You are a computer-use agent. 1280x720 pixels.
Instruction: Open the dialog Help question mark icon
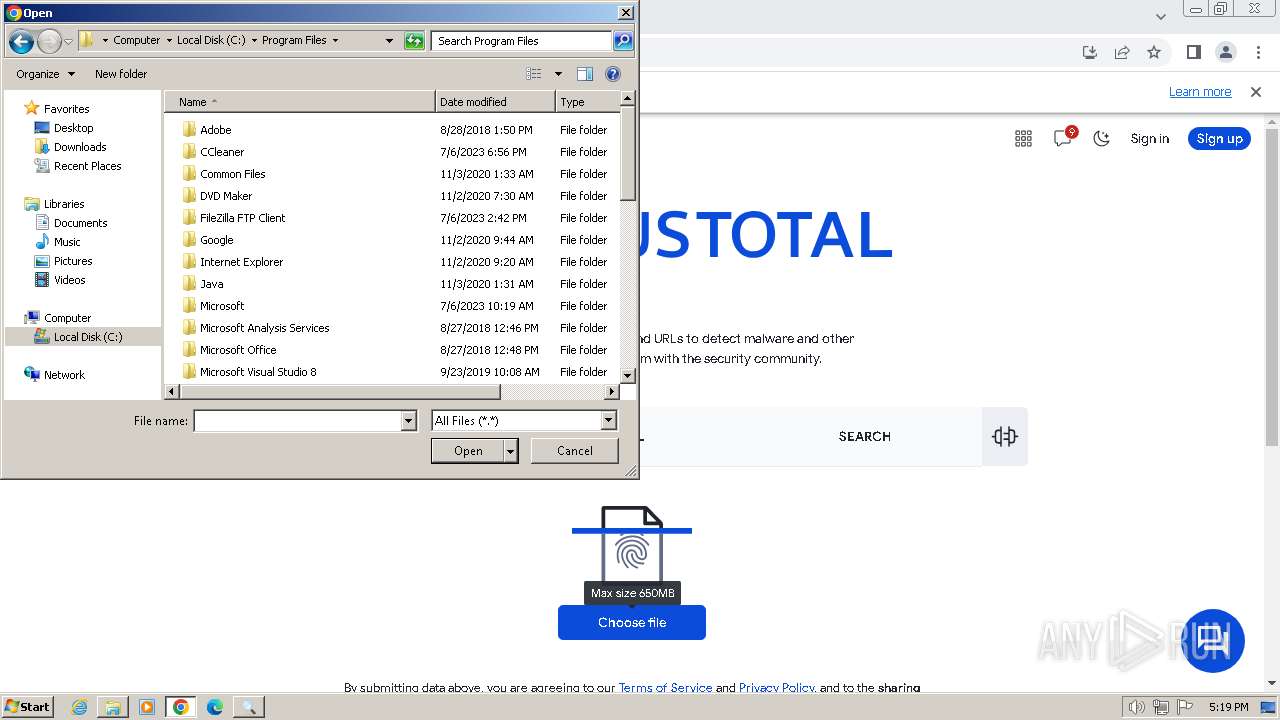(x=613, y=74)
